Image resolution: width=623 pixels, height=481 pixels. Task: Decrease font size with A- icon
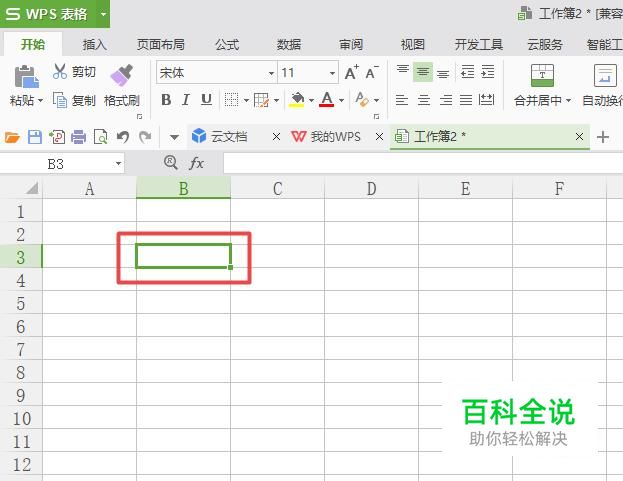[x=372, y=73]
